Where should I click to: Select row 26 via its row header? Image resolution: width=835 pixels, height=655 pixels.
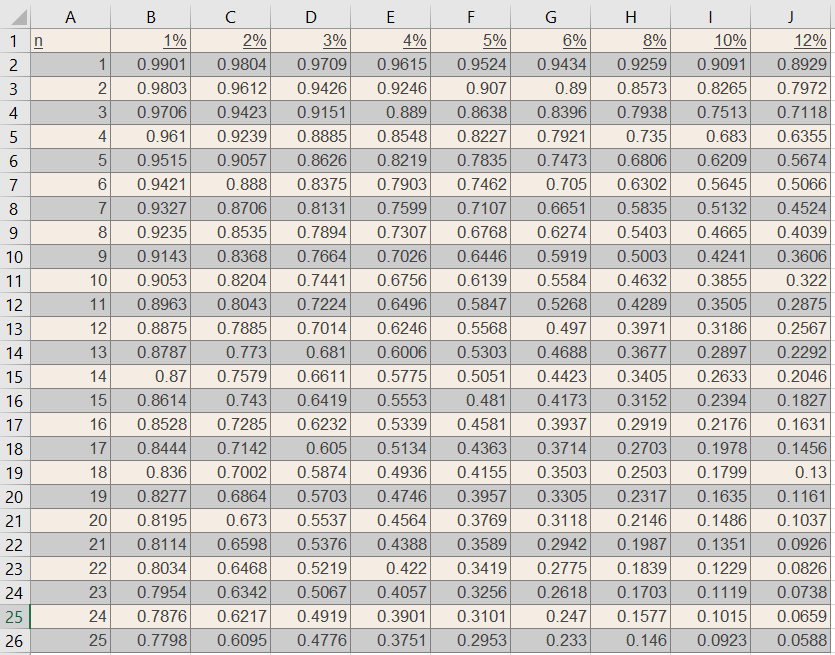(x=13, y=642)
